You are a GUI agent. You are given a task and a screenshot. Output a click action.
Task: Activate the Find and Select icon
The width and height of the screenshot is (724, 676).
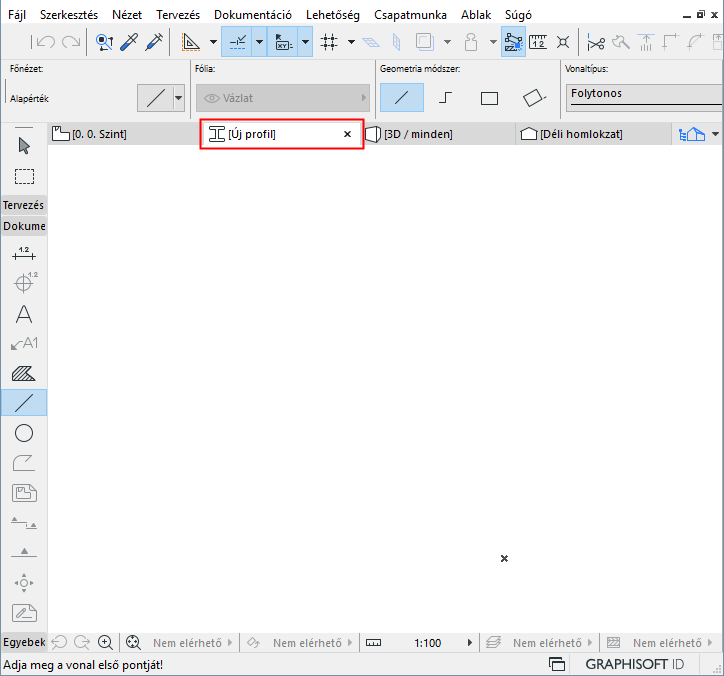pyautogui.click(x=105, y=42)
